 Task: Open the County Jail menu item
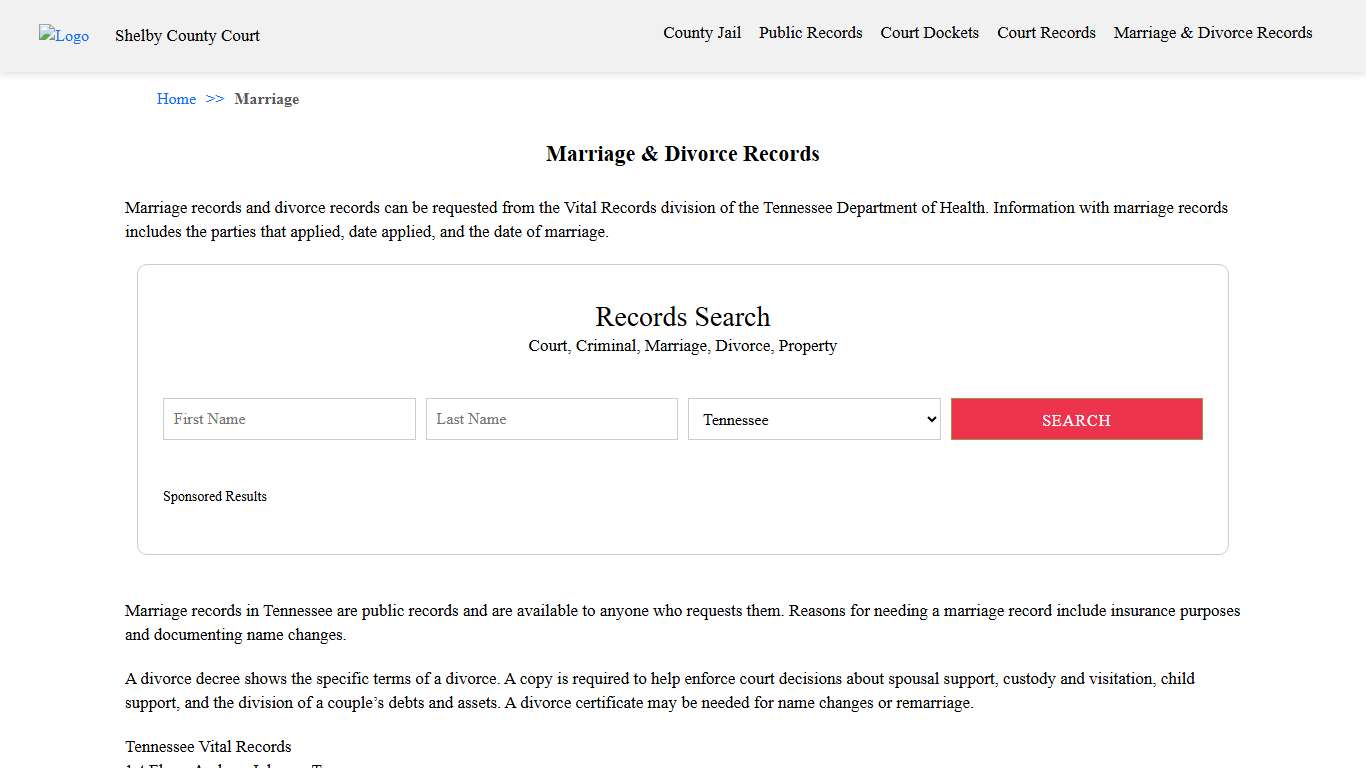tap(702, 32)
